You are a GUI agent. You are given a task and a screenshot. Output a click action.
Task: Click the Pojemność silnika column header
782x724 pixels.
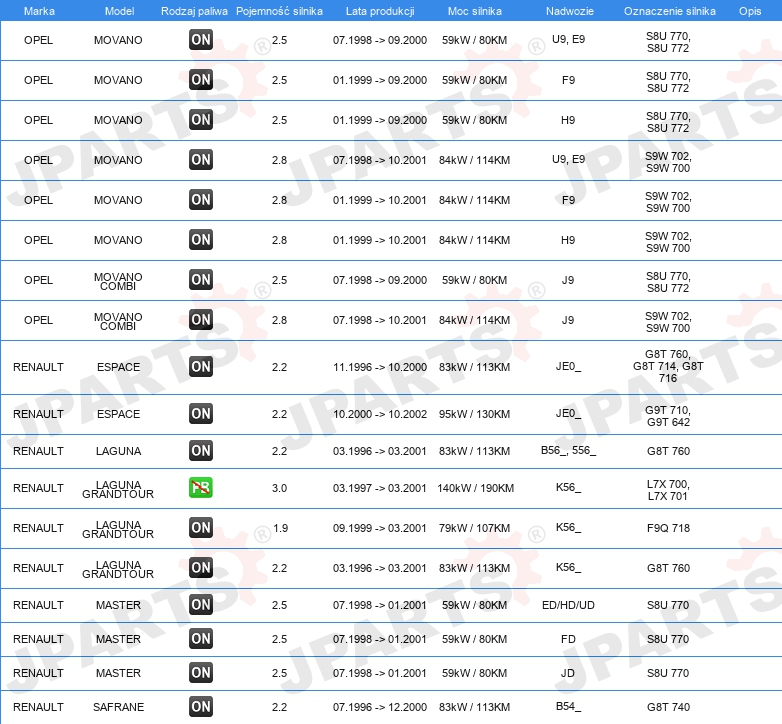[x=279, y=11]
